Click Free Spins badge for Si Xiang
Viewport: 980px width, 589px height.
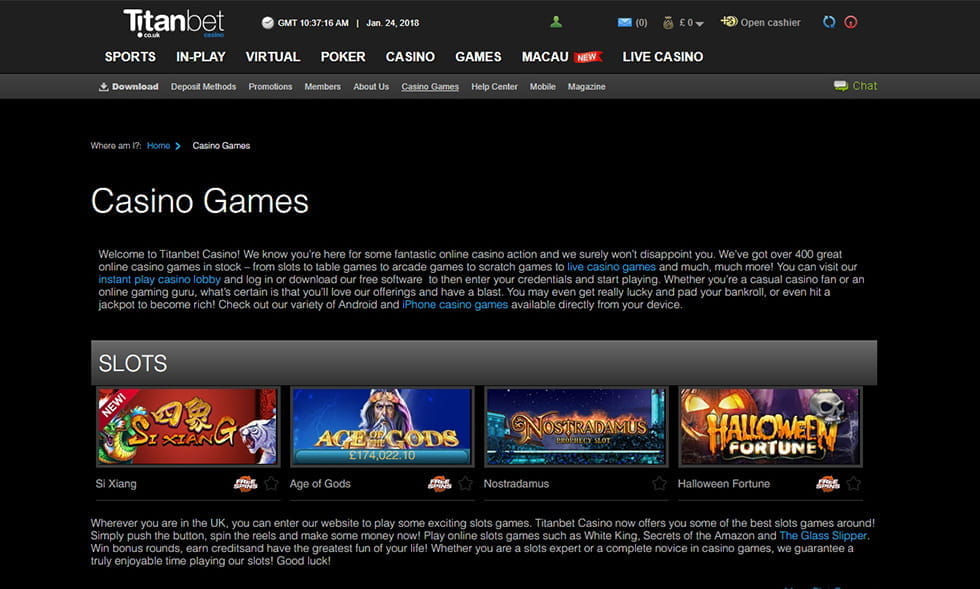pyautogui.click(x=245, y=483)
